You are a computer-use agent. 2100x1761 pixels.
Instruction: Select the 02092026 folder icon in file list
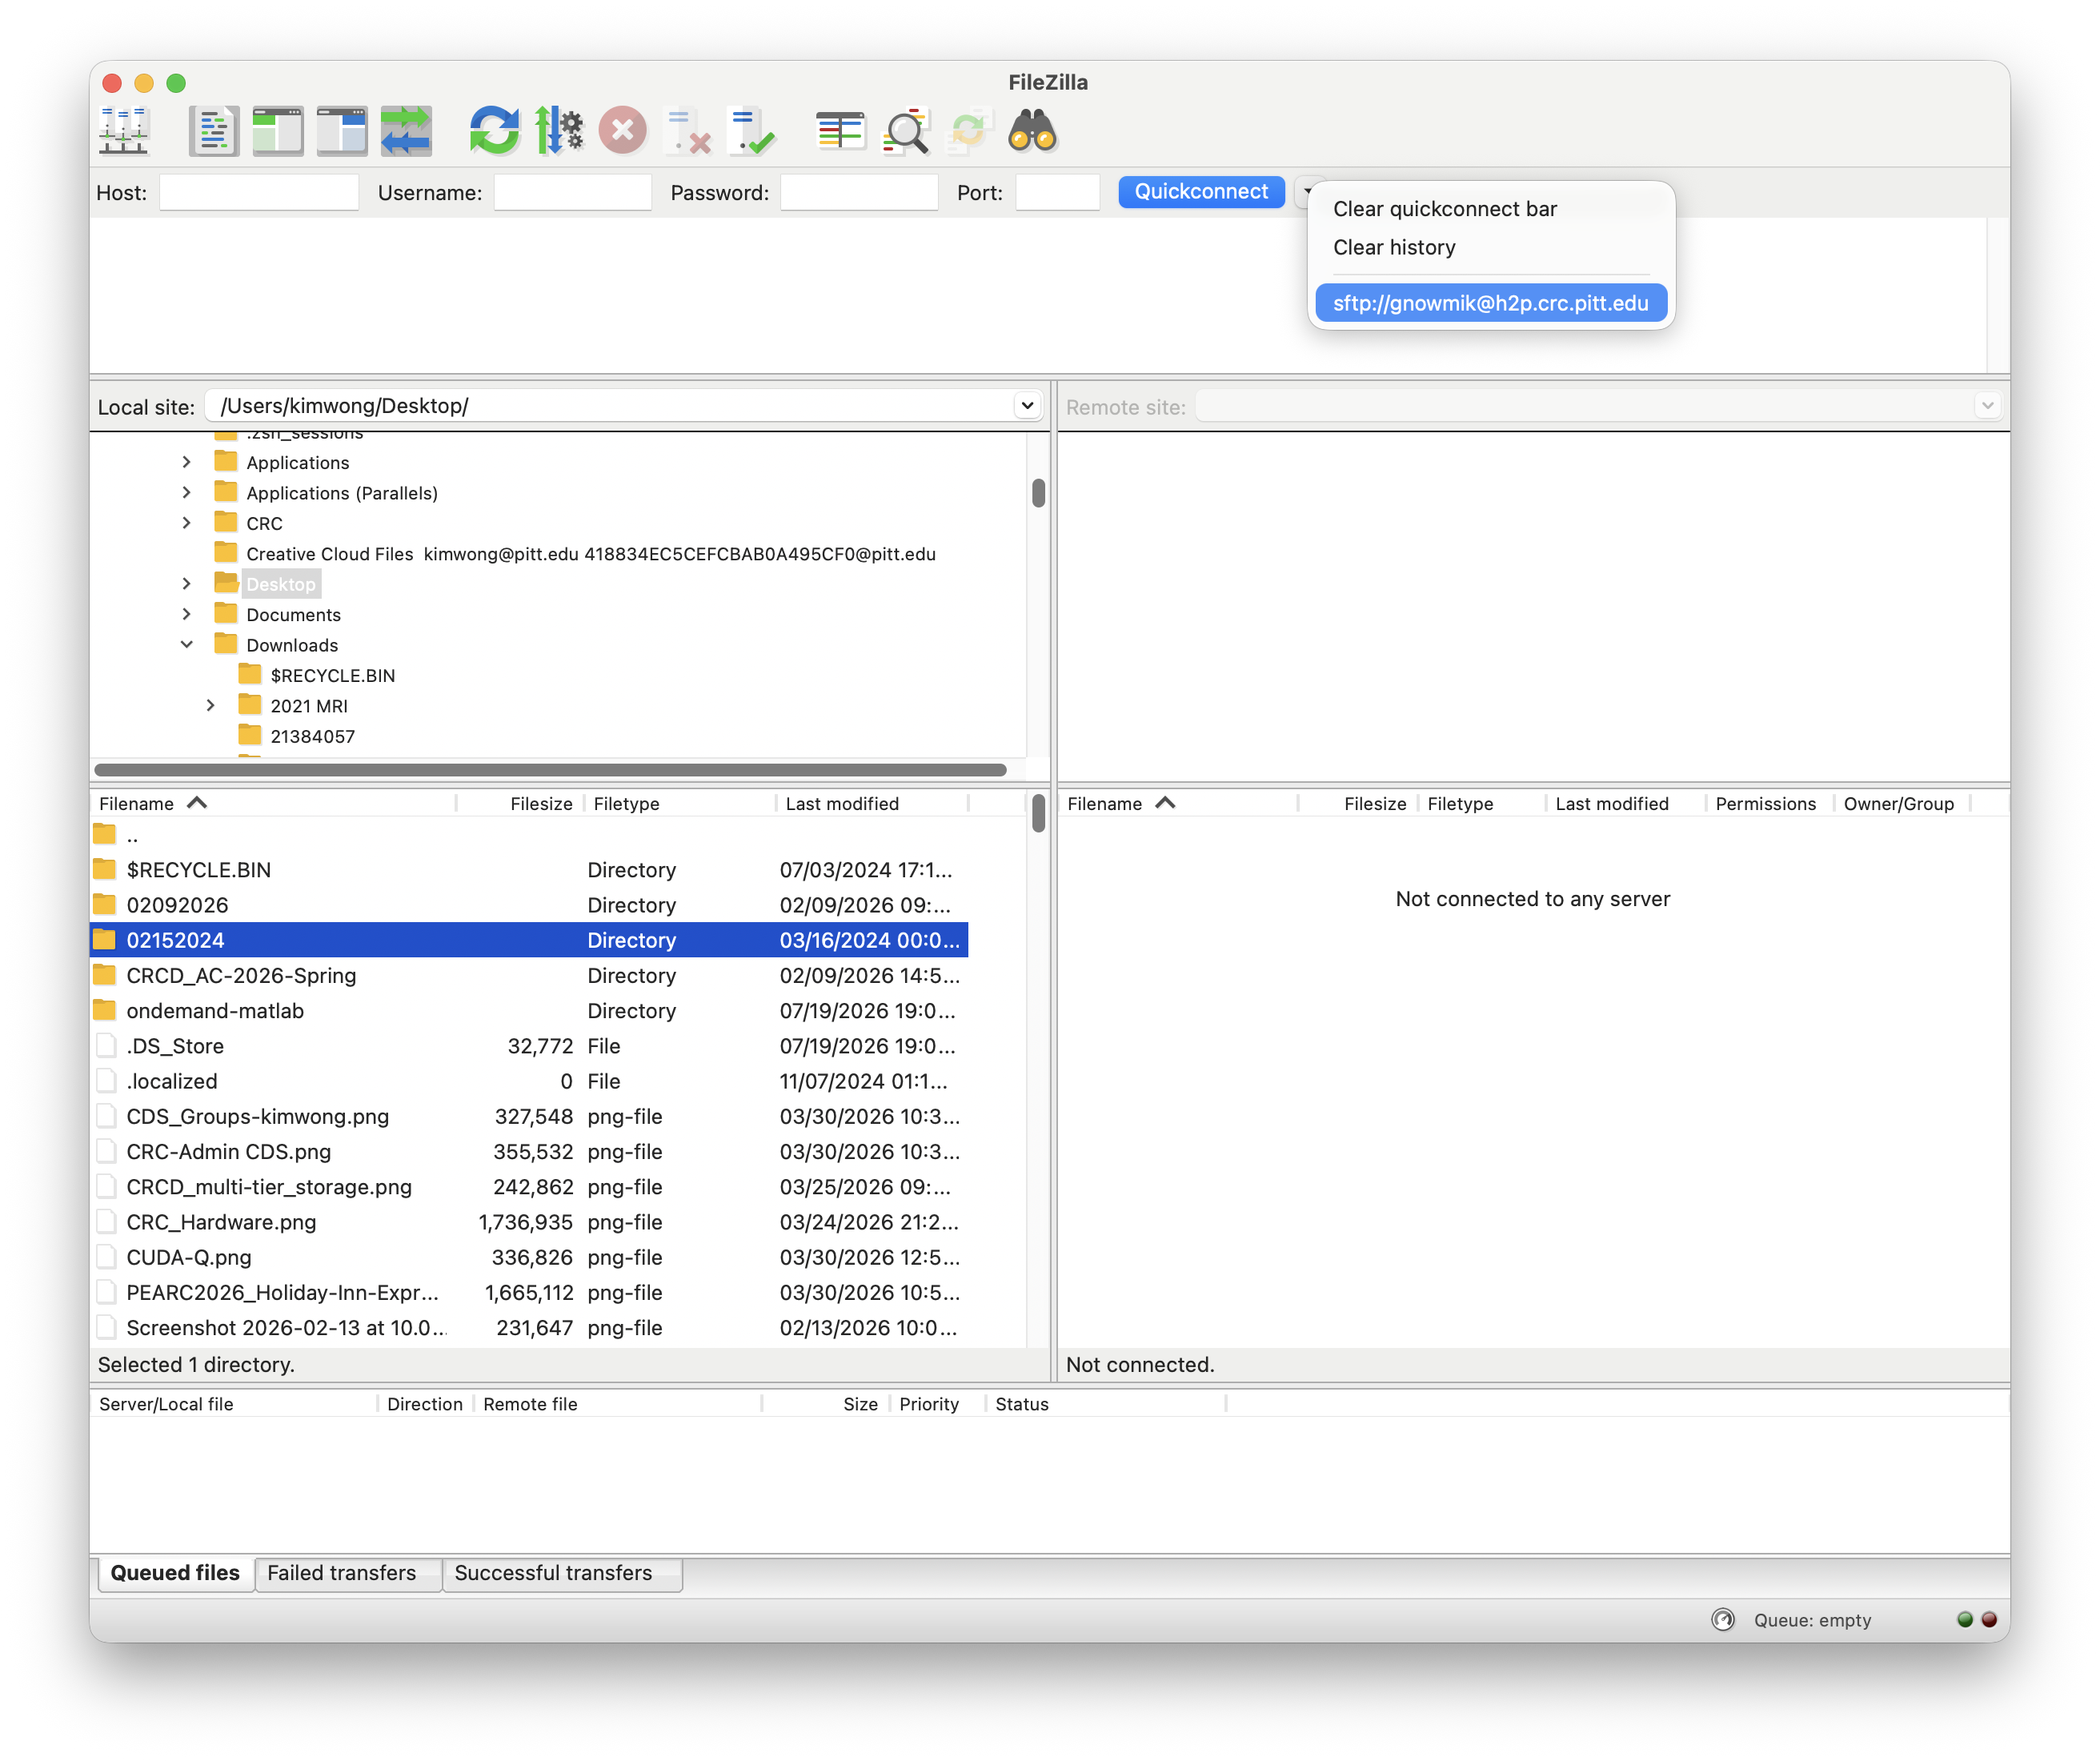pyautogui.click(x=105, y=905)
